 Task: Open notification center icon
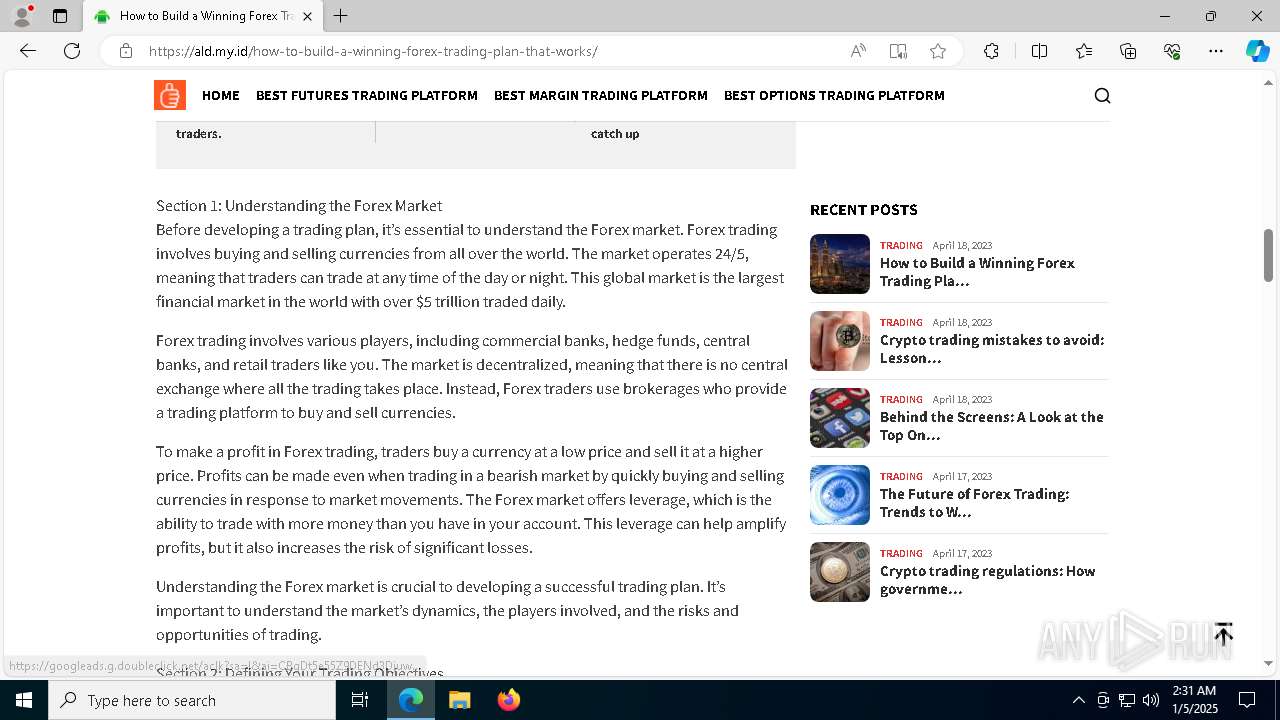point(1247,700)
